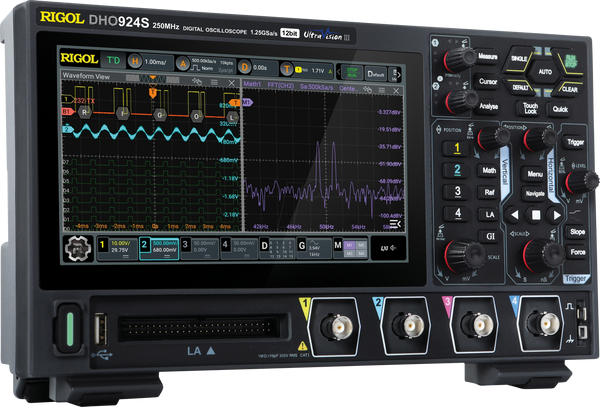Push the Slope hardware button
Screen dimensions: 600x407
(x=577, y=232)
